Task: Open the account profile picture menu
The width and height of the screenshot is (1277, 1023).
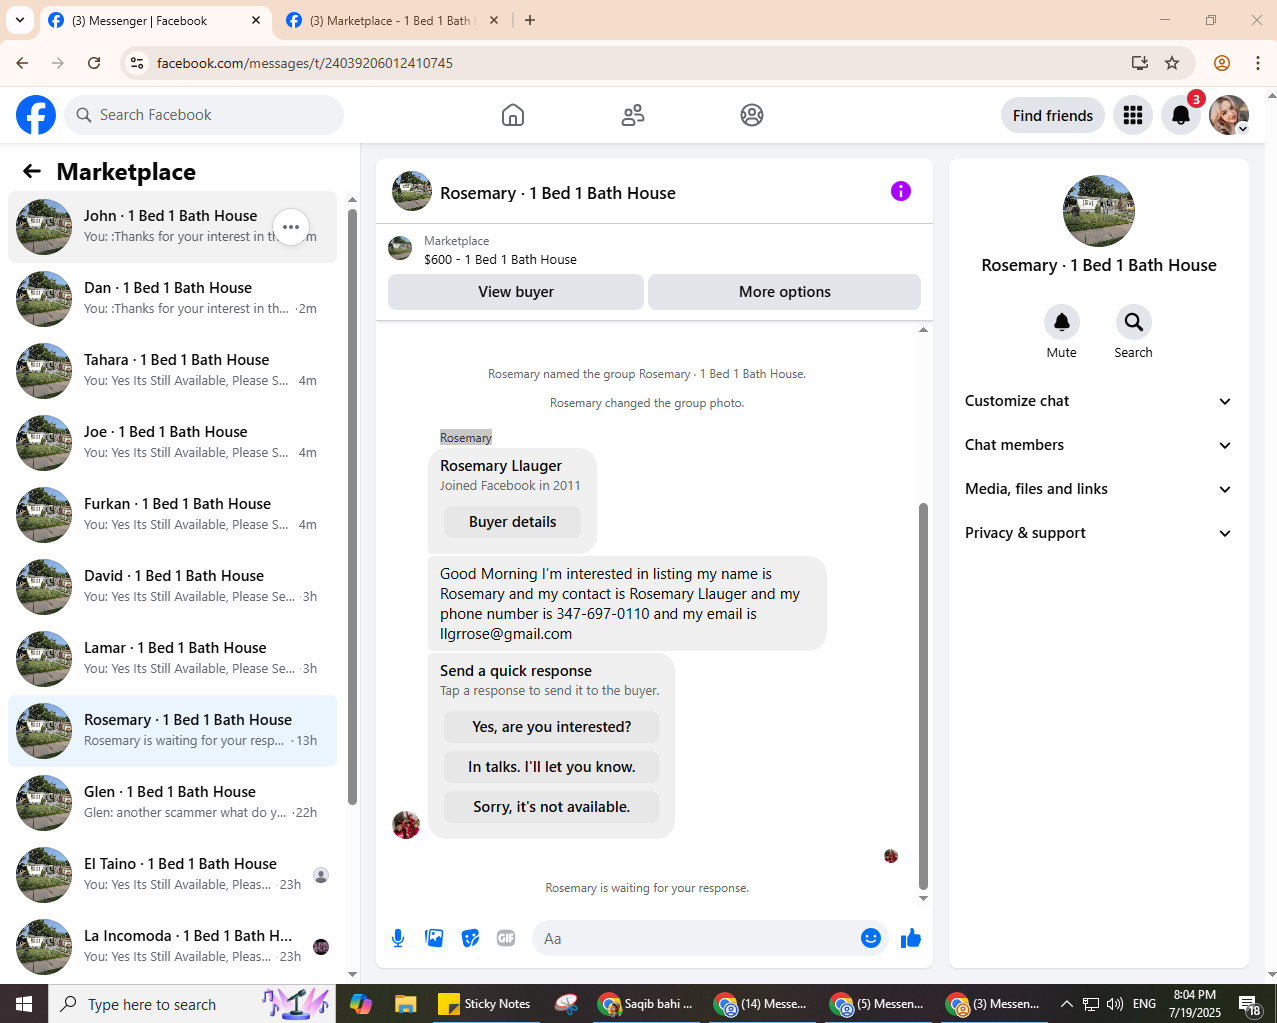Action: coord(1229,115)
